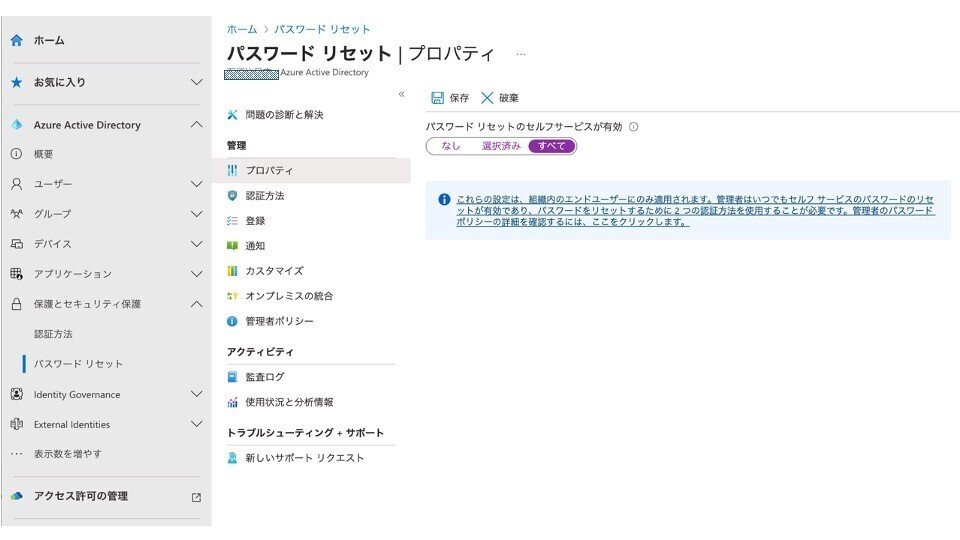This screenshot has width=960, height=540.
Task: Click the Home house icon in sidebar
Action: [17, 40]
